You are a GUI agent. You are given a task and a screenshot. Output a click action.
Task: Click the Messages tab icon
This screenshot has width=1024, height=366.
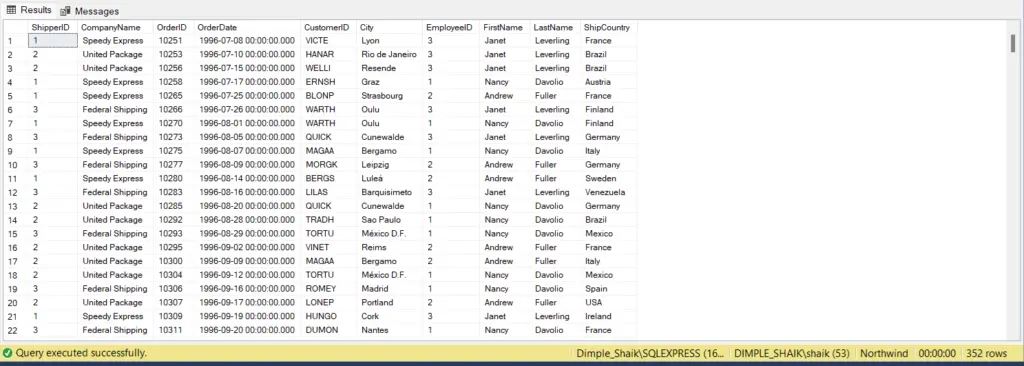pyautogui.click(x=65, y=11)
